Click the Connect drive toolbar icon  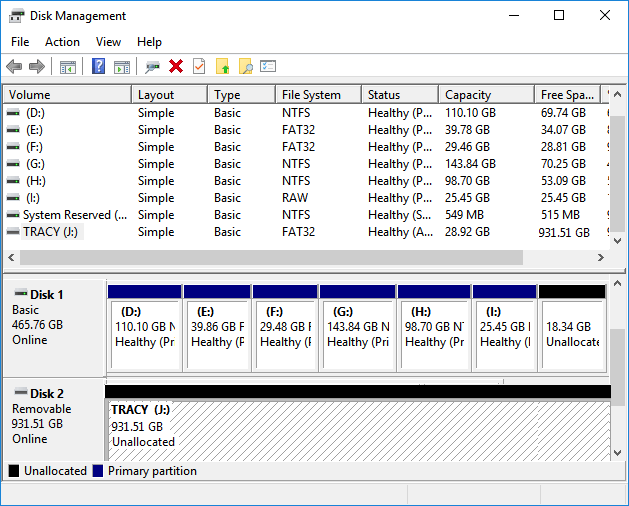click(x=152, y=66)
